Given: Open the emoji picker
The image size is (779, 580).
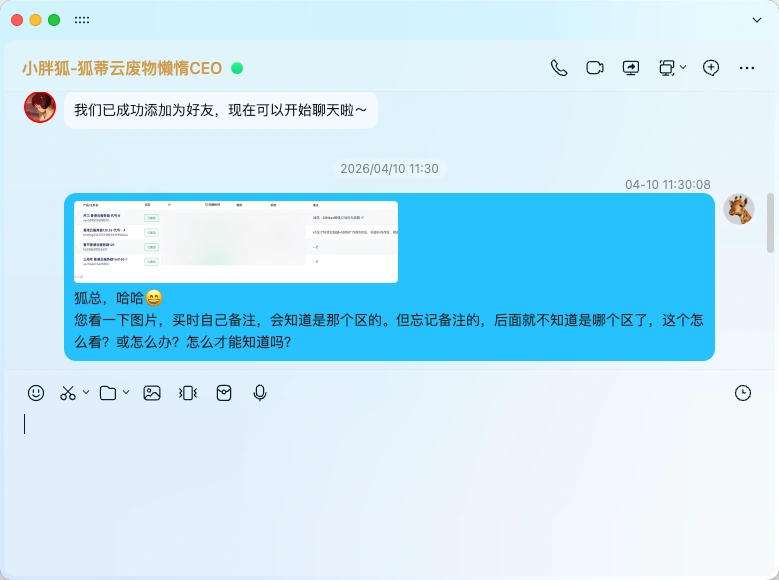Looking at the screenshot, I should pyautogui.click(x=36, y=393).
